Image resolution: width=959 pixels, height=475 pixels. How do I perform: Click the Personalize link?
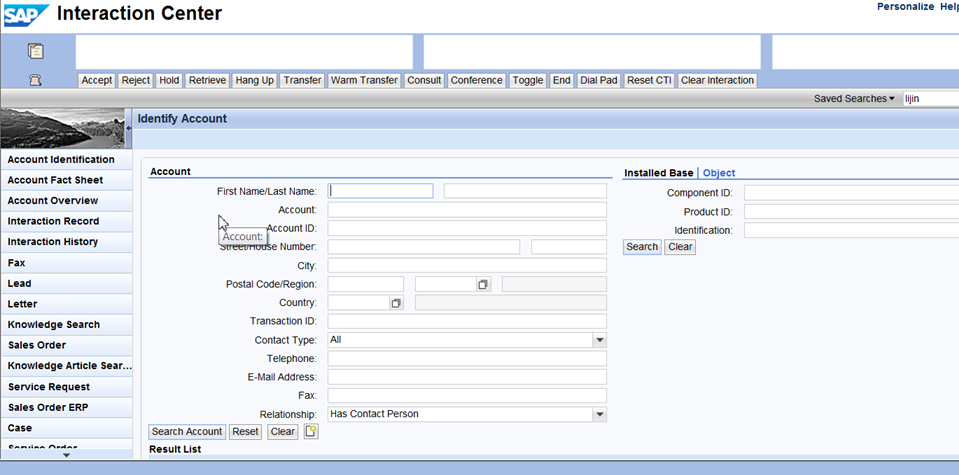(x=905, y=7)
